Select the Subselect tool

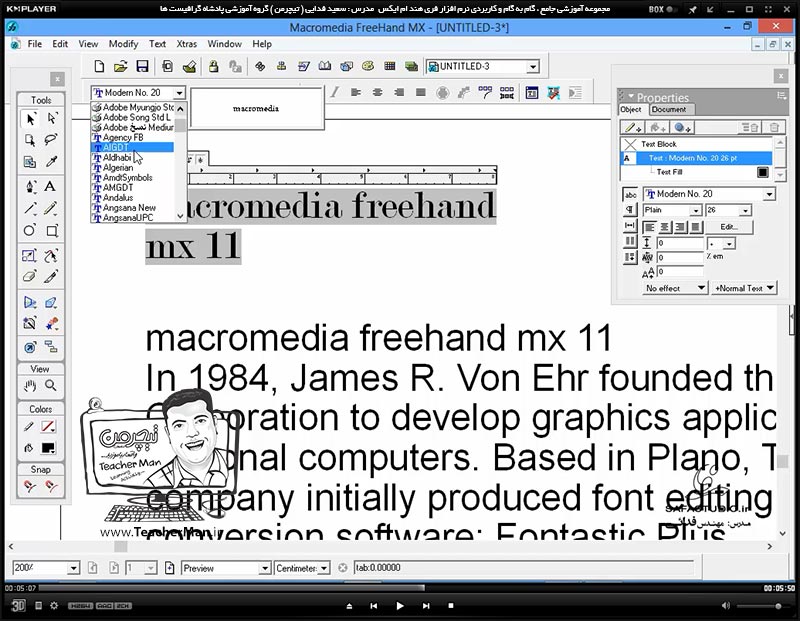(52, 118)
